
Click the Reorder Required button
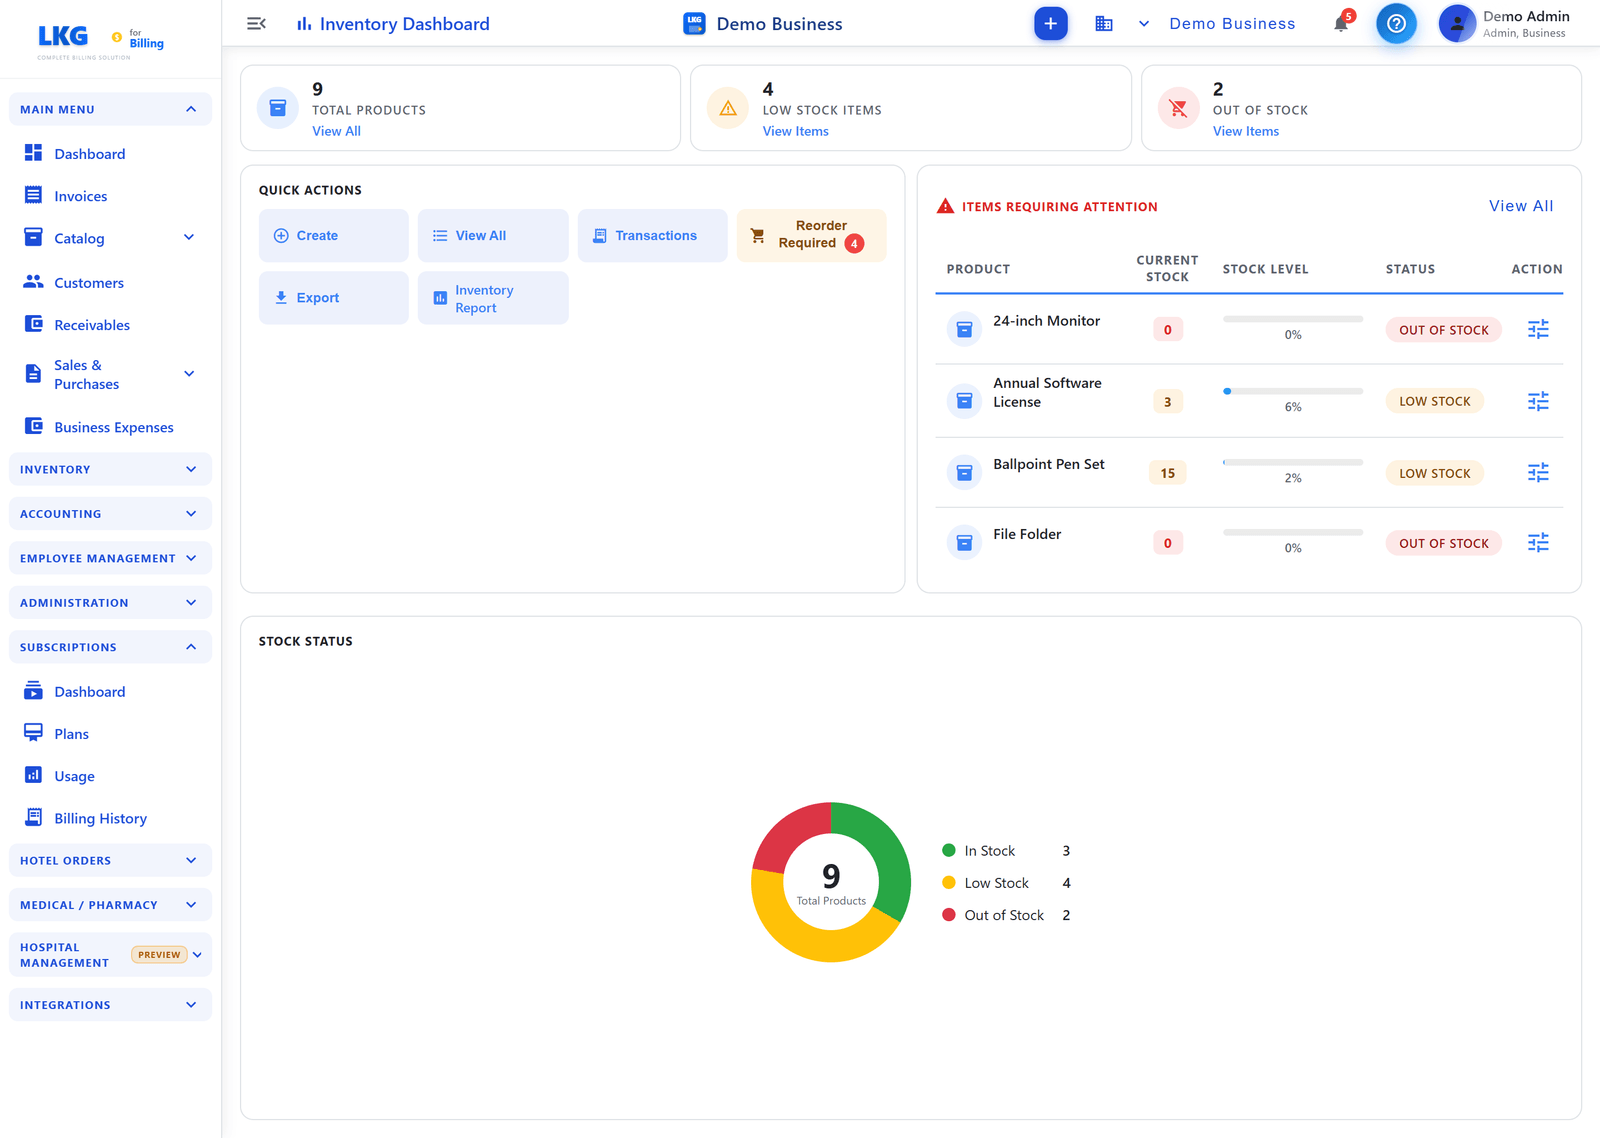pos(811,235)
